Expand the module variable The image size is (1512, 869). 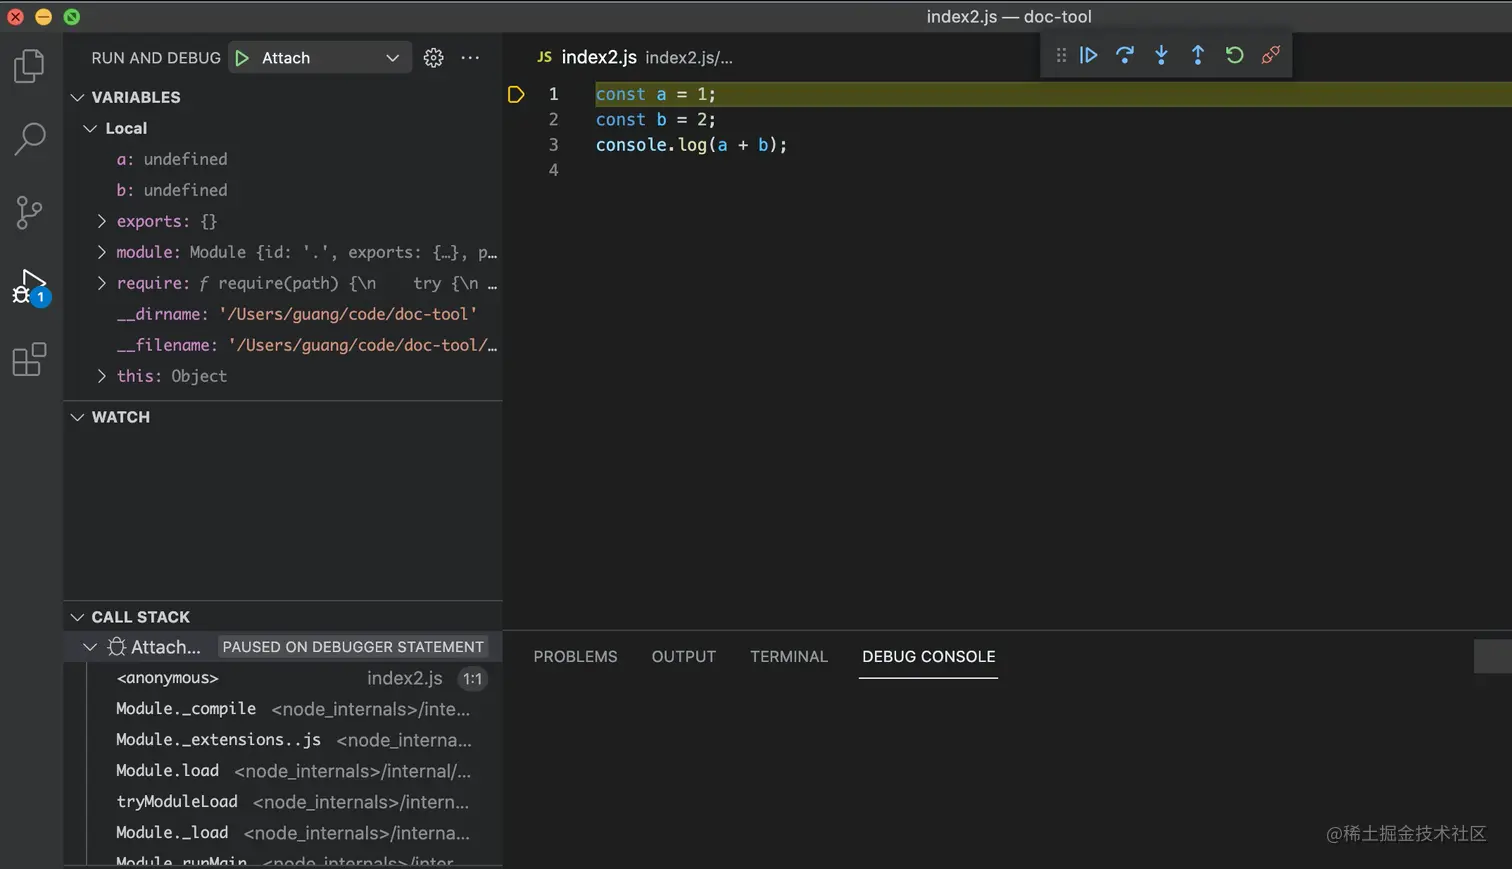101,252
